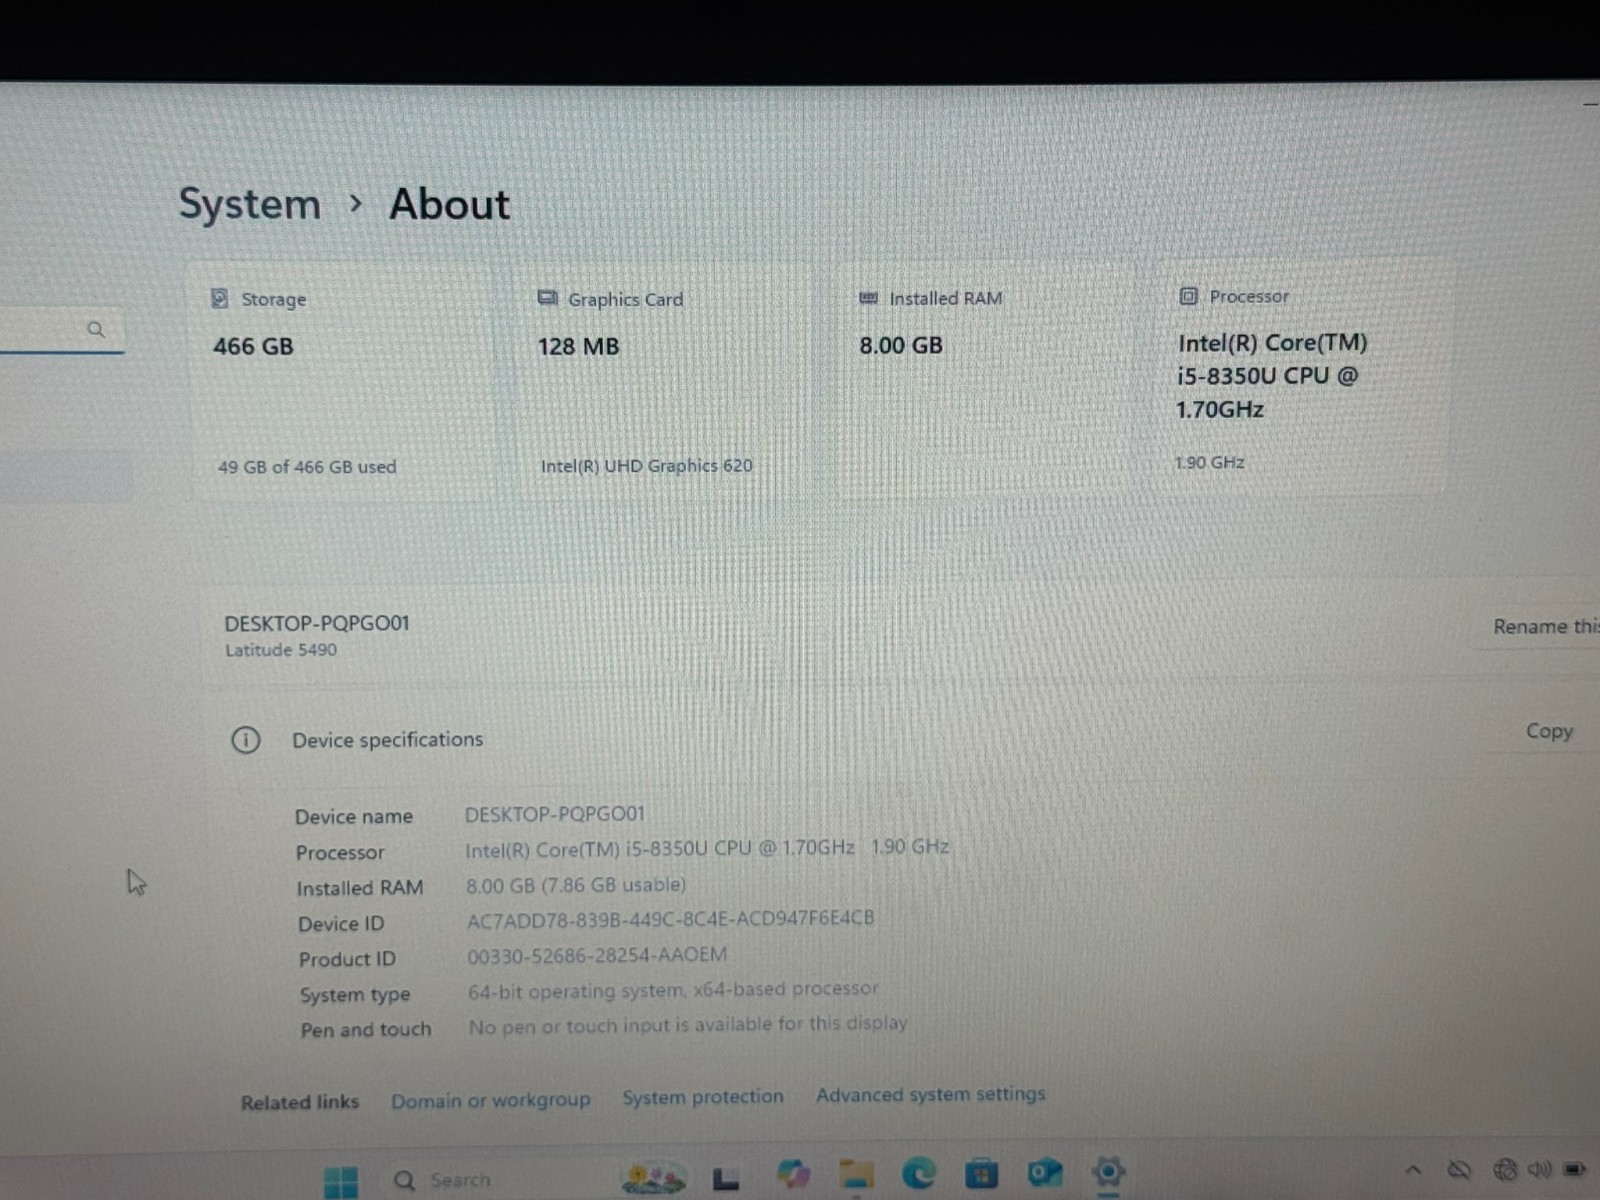Open Task View from the taskbar
The width and height of the screenshot is (1600, 1200).
pos(726,1180)
